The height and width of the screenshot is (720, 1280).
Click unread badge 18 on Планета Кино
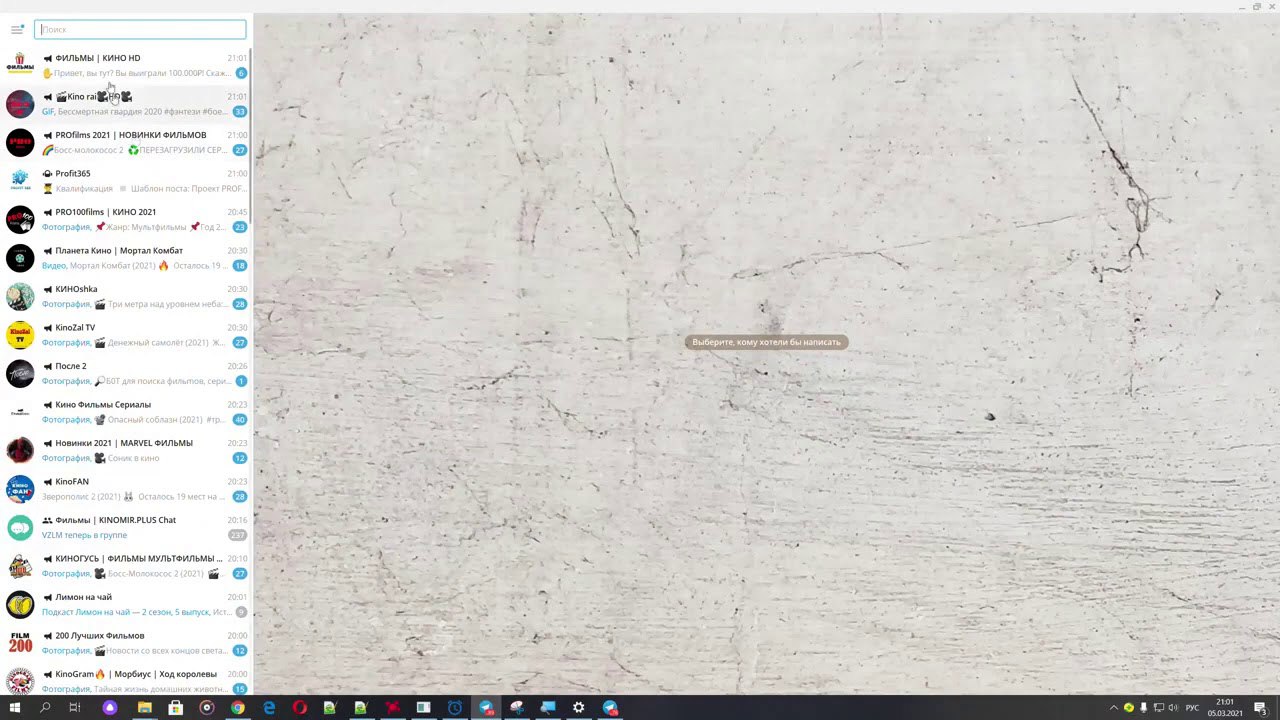(x=239, y=266)
